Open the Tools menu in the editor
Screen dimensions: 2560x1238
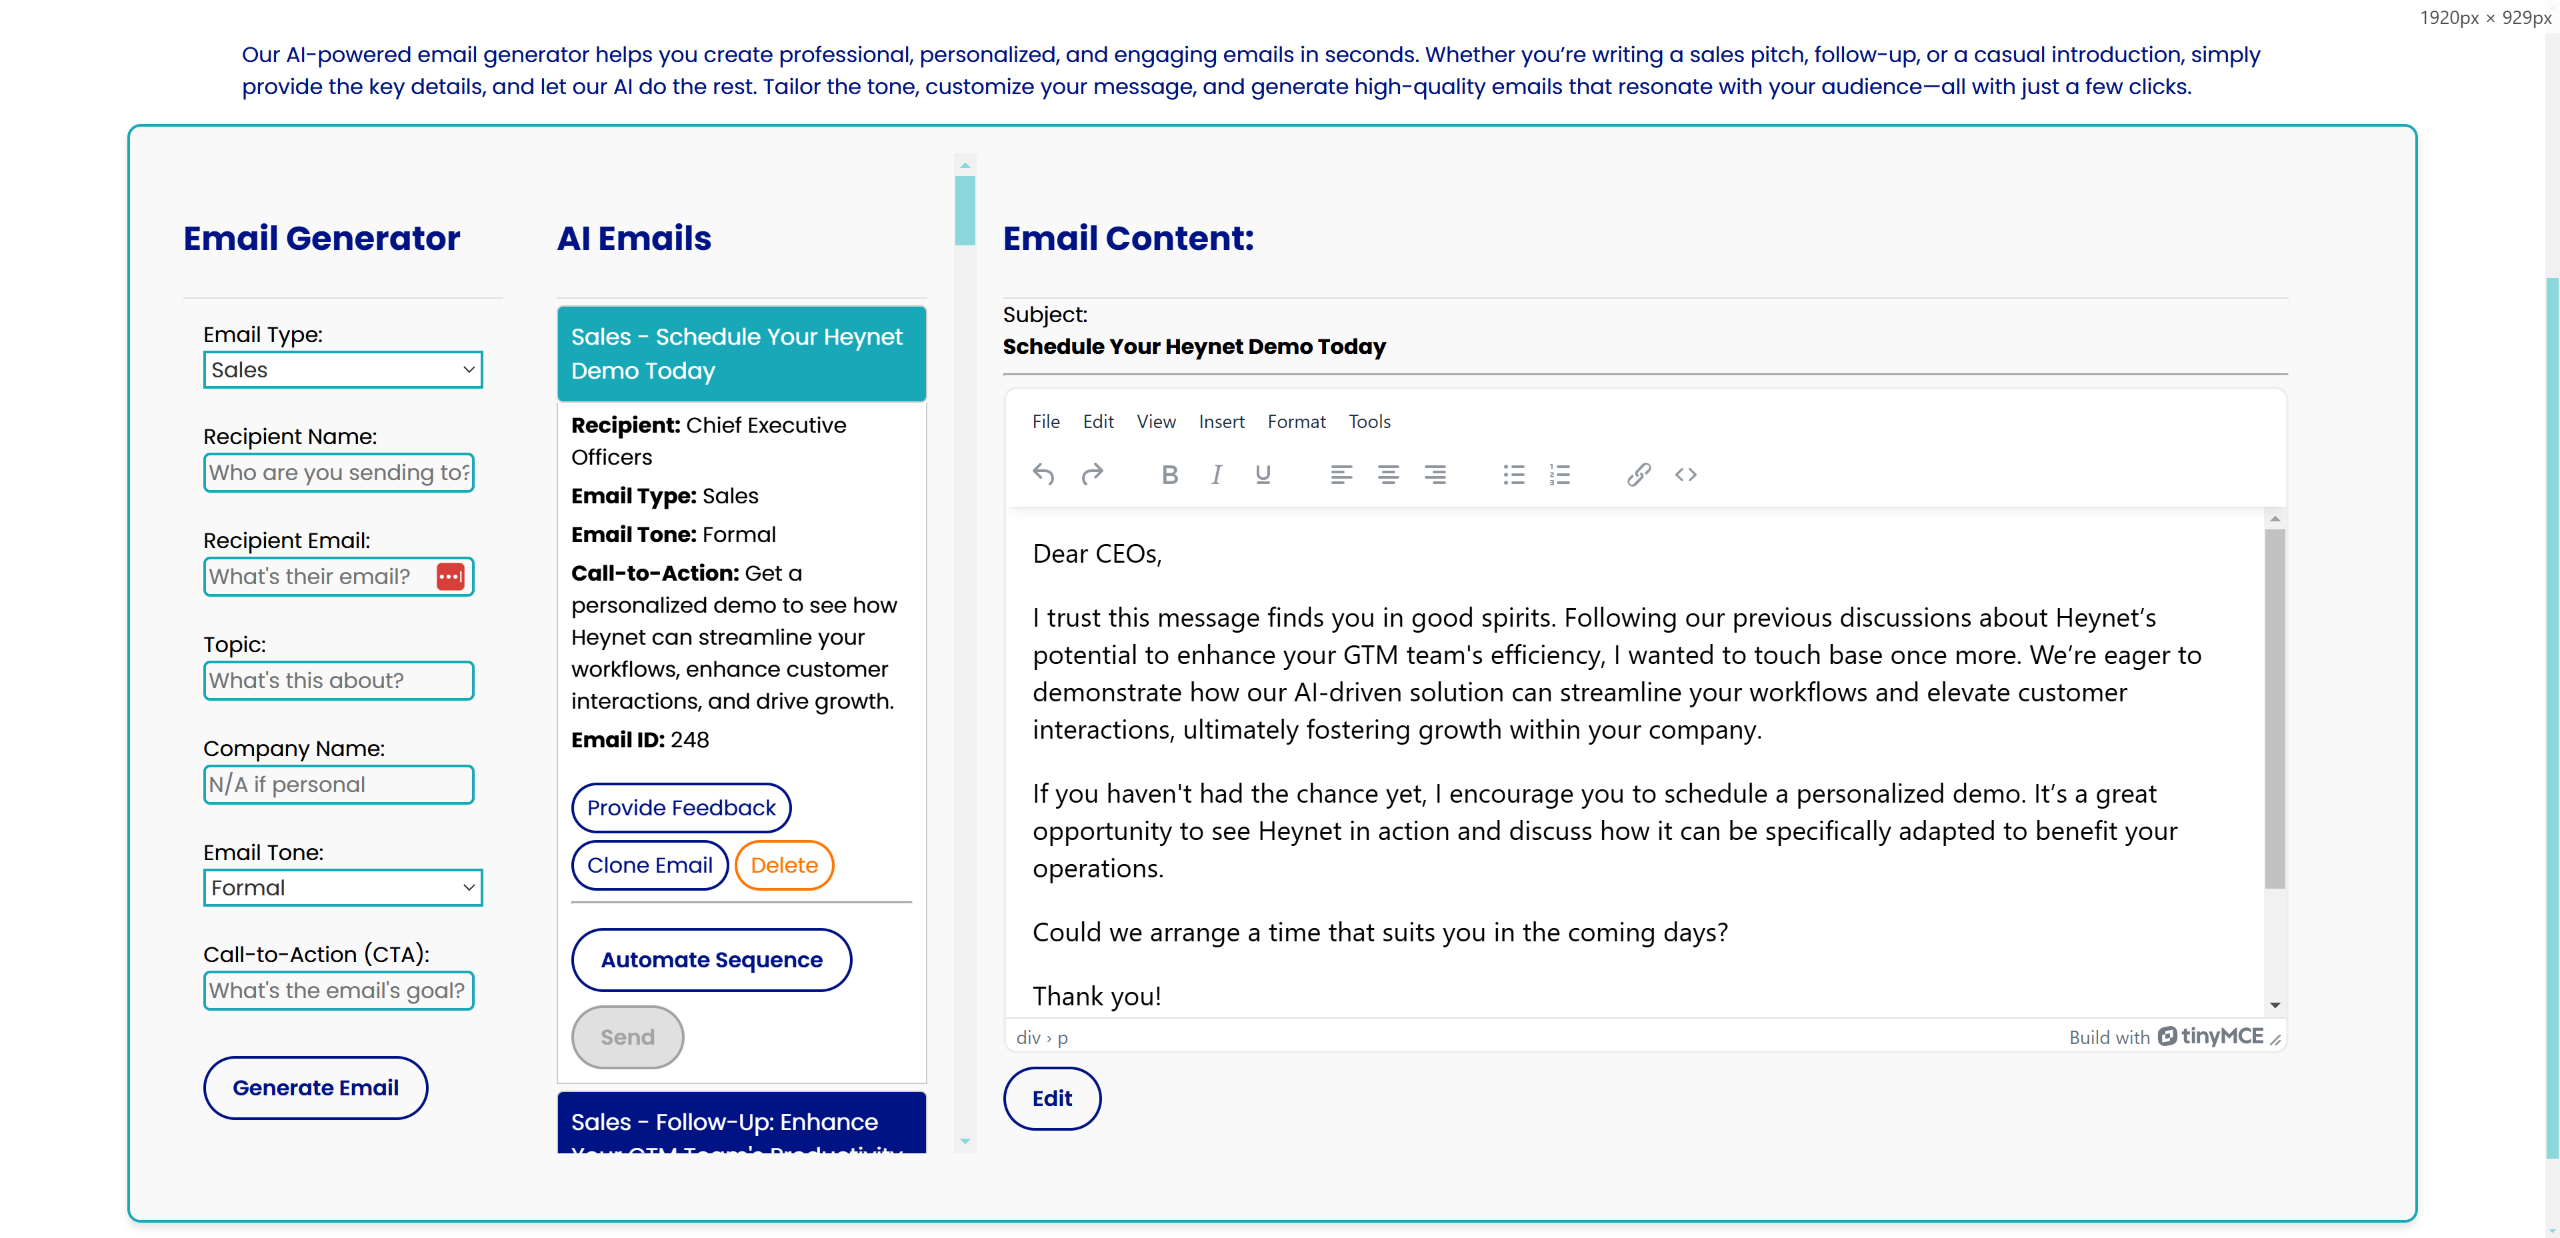tap(1369, 422)
